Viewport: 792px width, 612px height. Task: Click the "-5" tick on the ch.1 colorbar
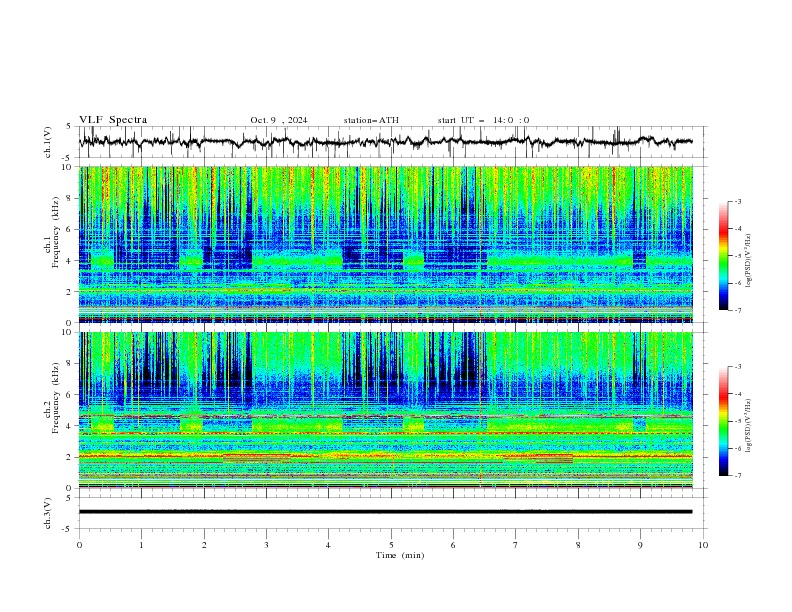[737, 256]
